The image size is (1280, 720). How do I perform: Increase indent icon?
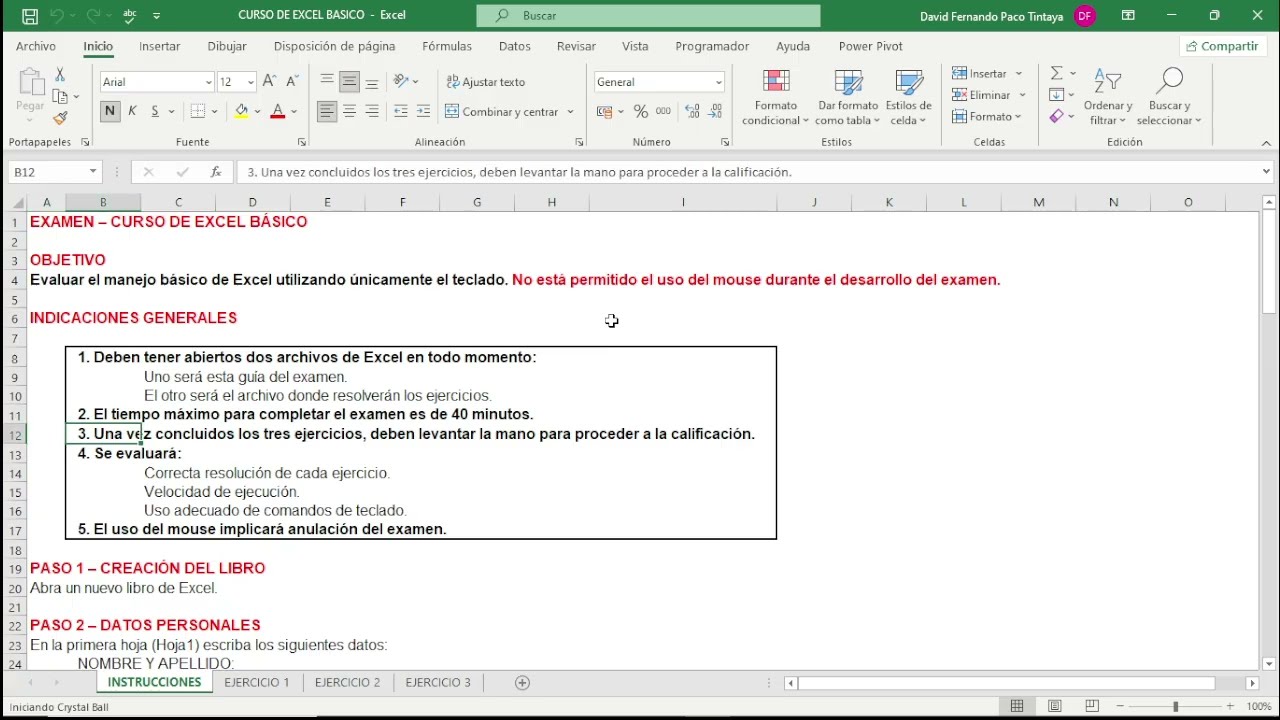click(x=423, y=112)
